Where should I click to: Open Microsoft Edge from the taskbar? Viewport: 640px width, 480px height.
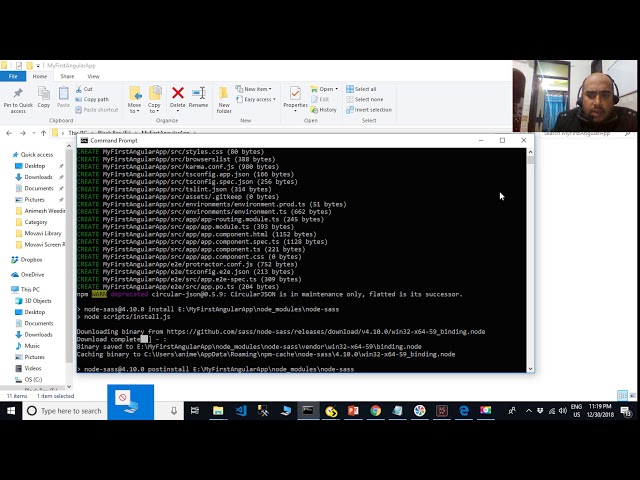[x=464, y=411]
